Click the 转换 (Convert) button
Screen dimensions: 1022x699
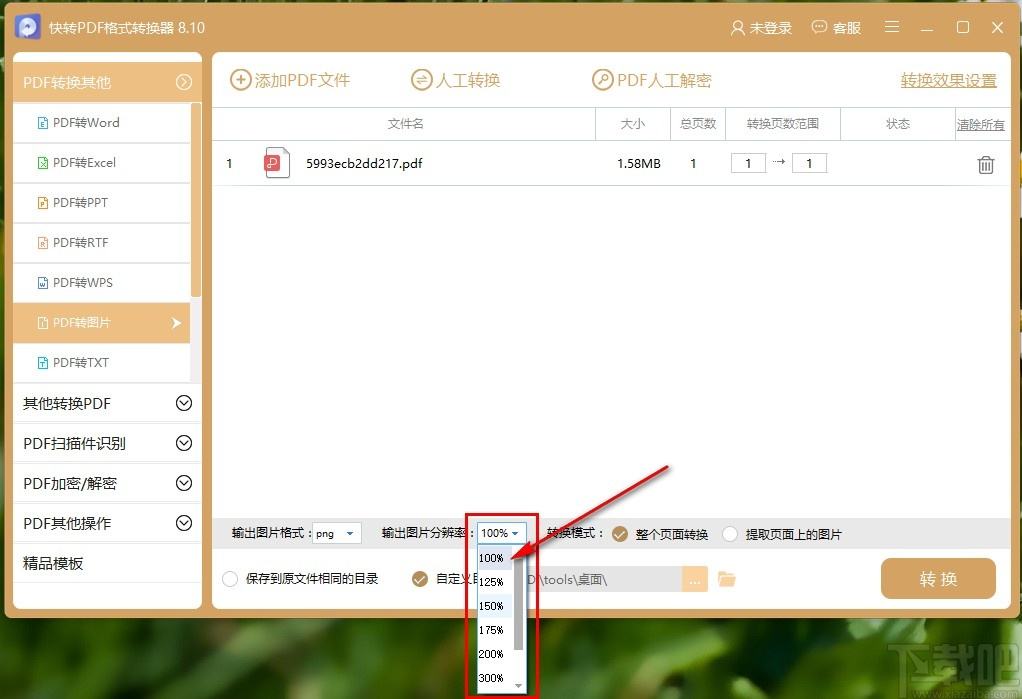pyautogui.click(x=937, y=578)
